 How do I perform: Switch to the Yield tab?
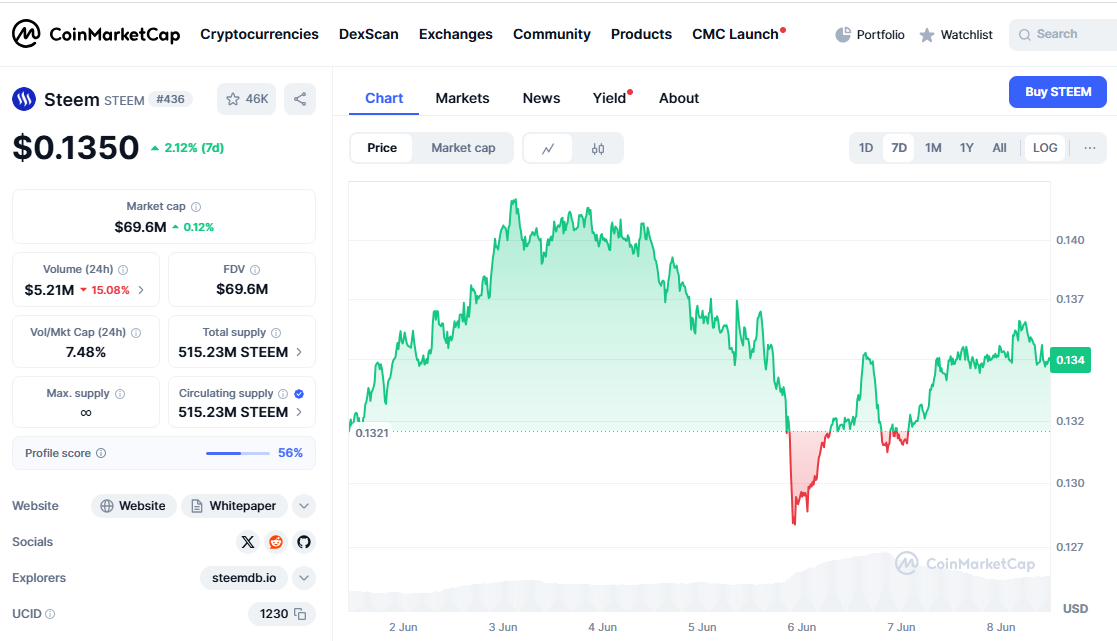(x=611, y=98)
